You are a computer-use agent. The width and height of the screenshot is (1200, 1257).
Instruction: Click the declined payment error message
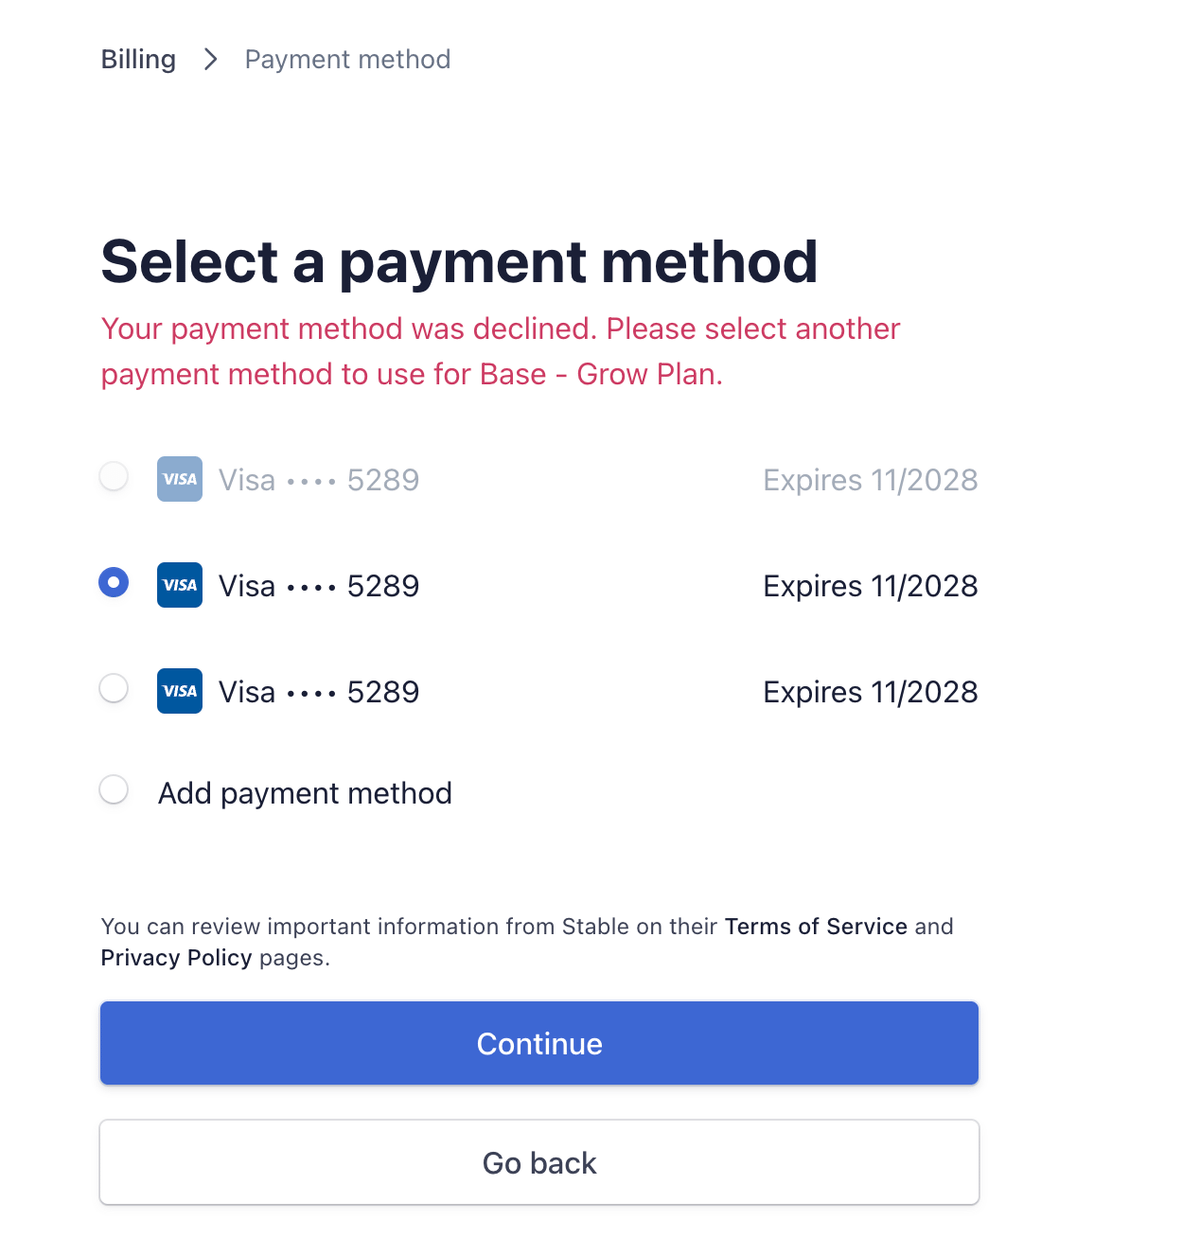[499, 350]
